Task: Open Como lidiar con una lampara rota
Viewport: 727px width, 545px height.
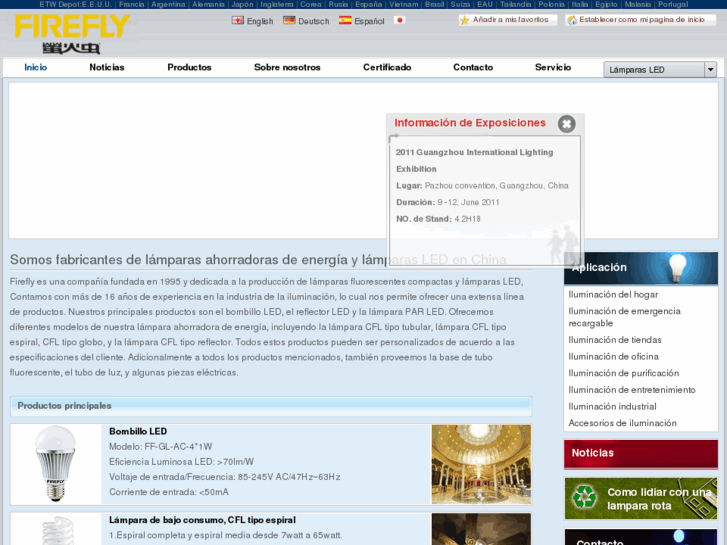Action: (659, 499)
